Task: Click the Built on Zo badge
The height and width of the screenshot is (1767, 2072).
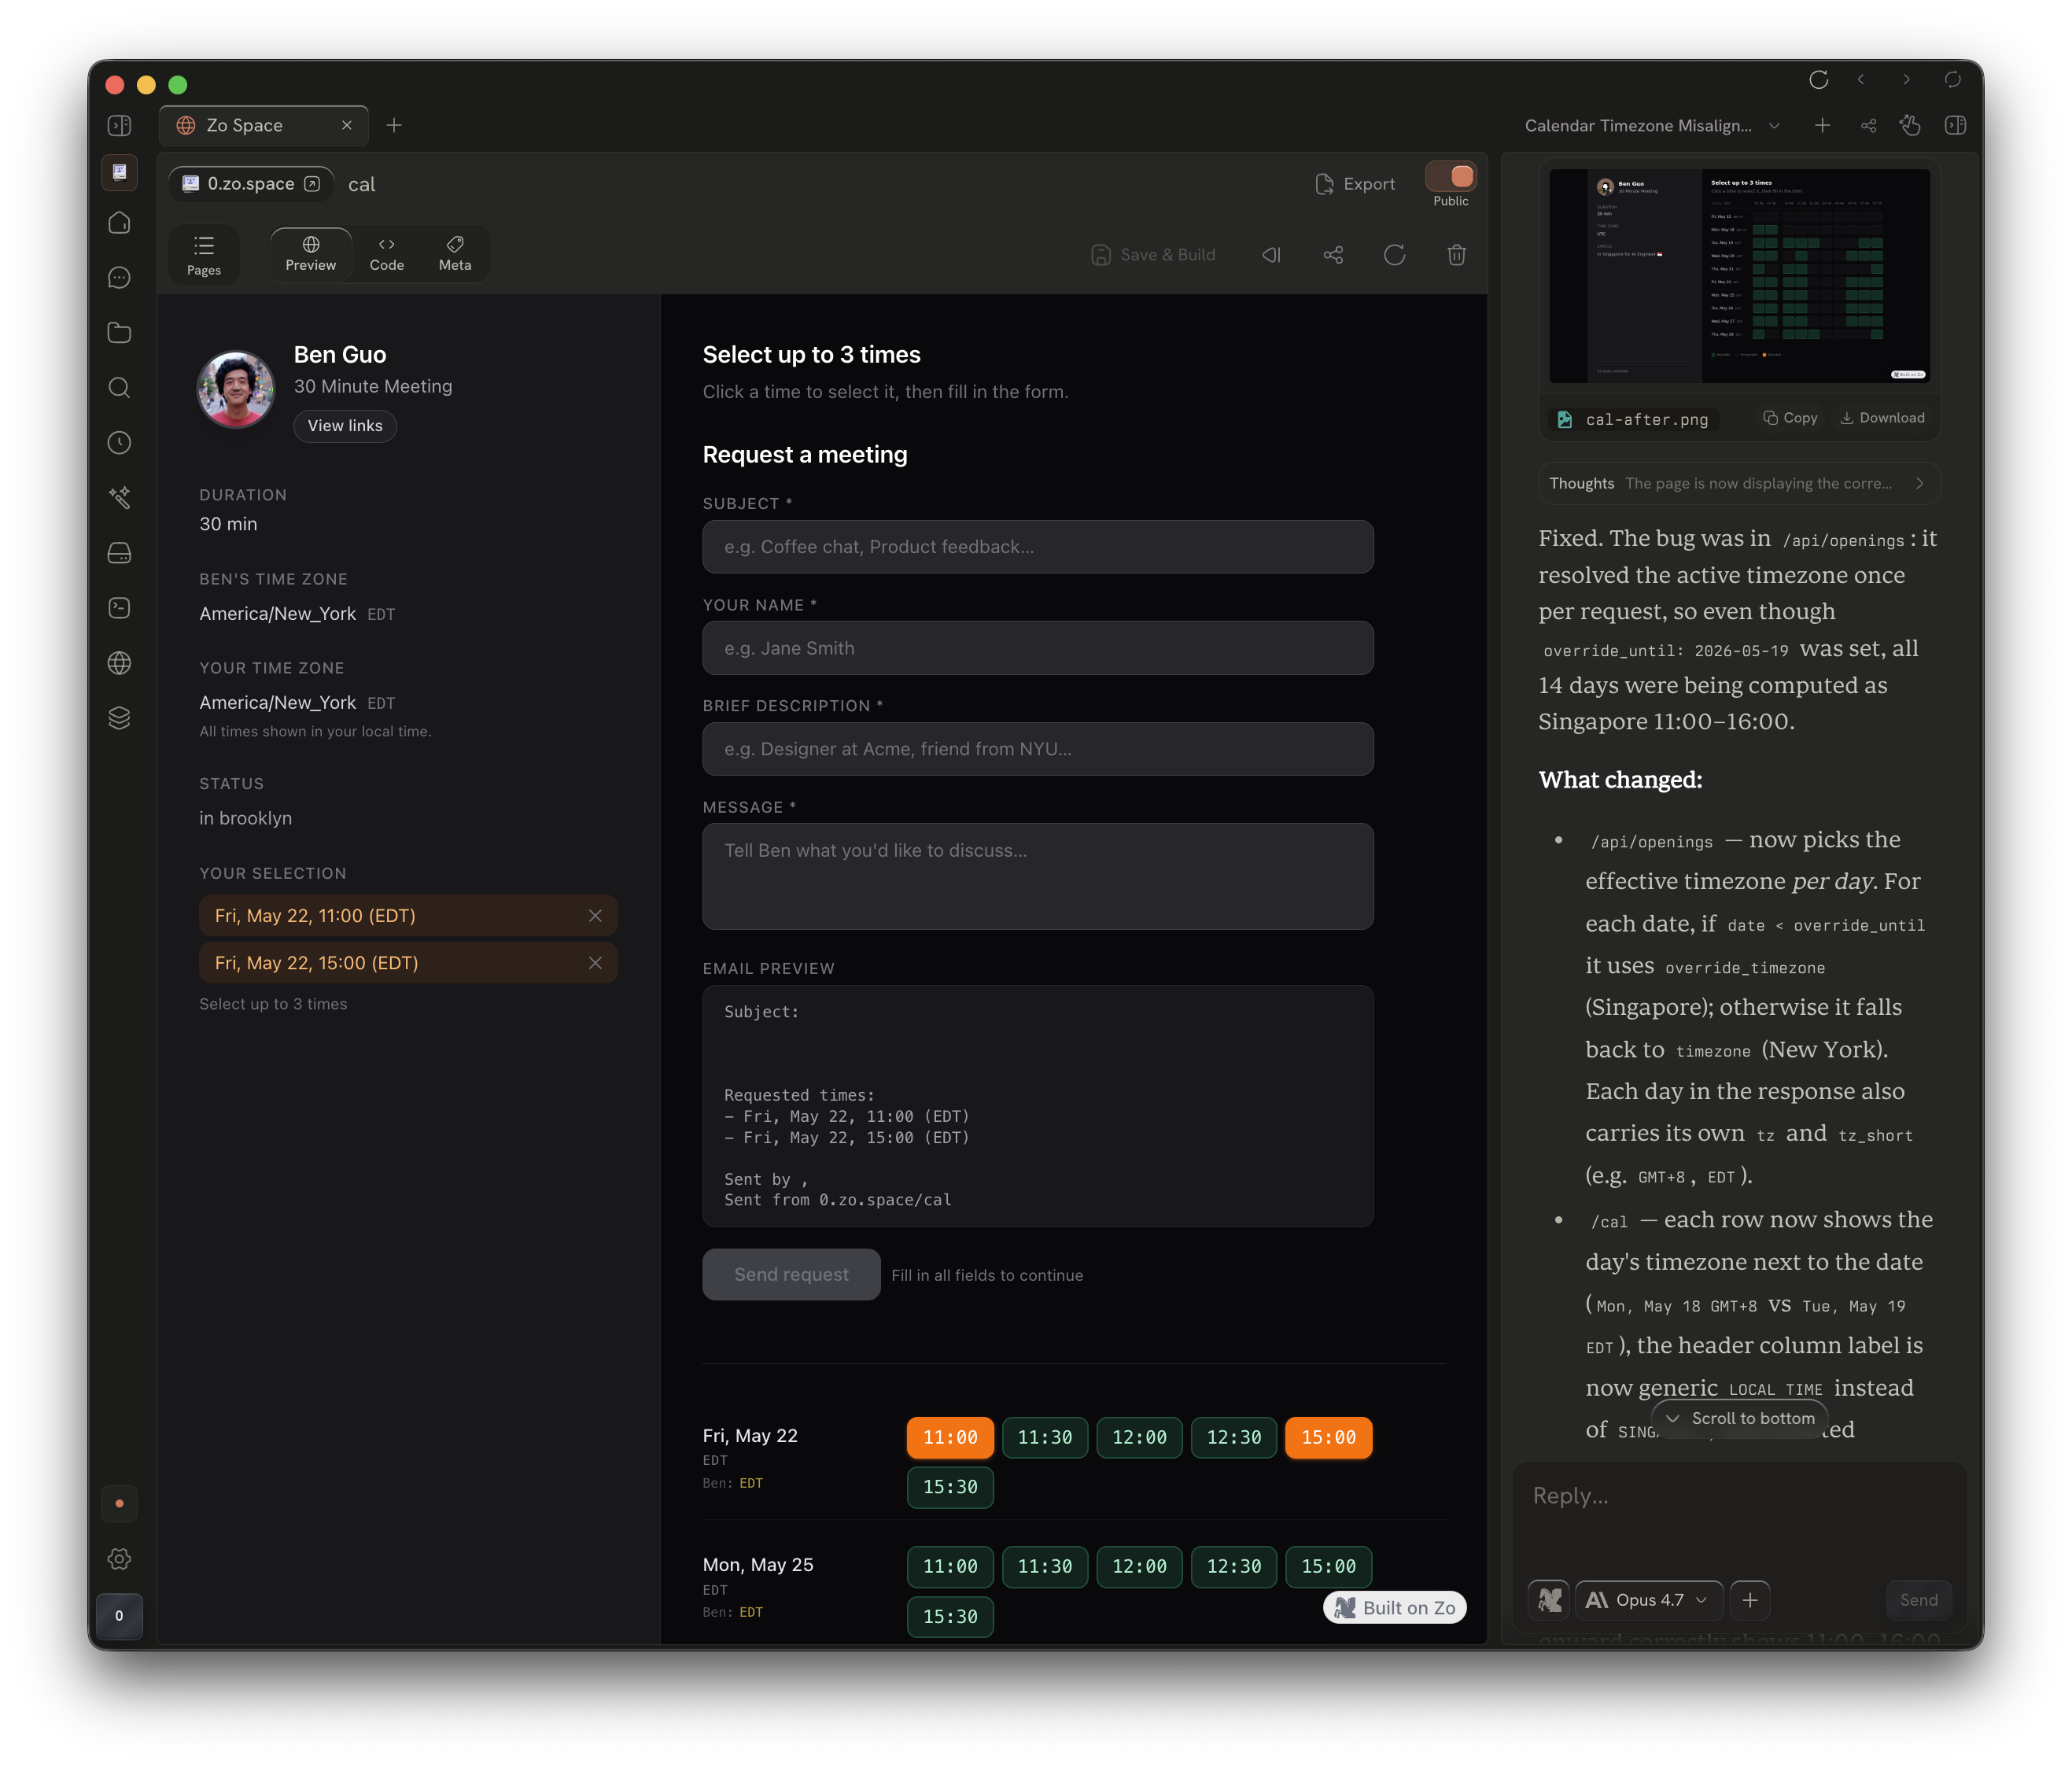Action: tap(1395, 1607)
